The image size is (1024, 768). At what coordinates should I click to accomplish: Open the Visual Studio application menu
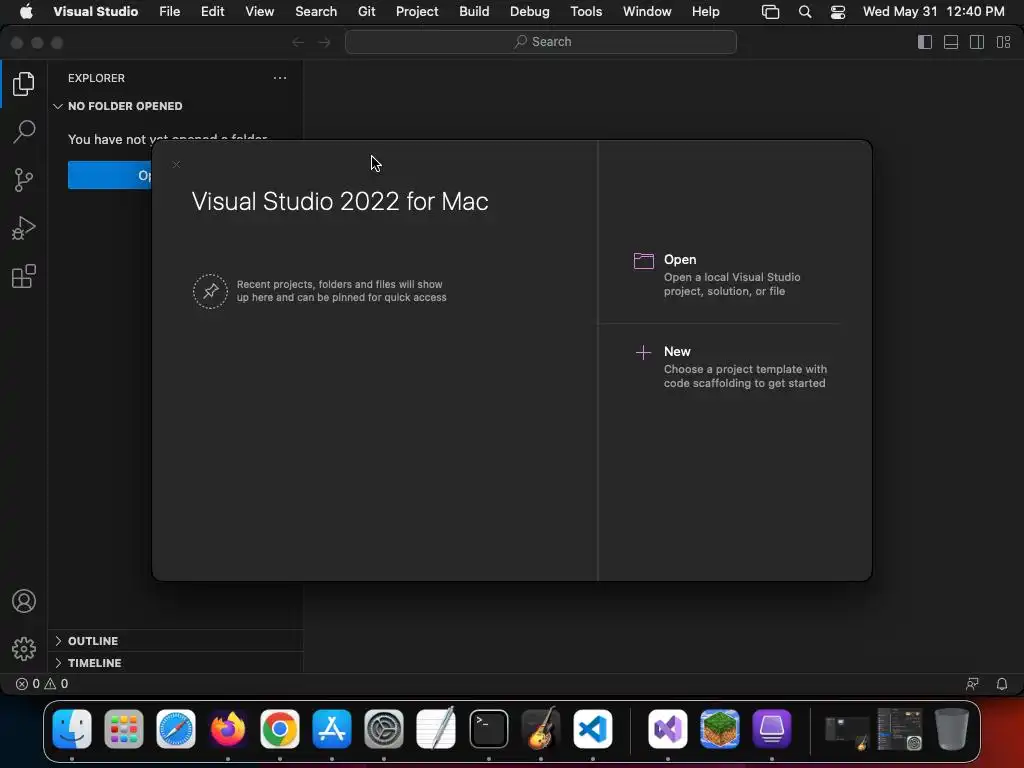tap(95, 11)
